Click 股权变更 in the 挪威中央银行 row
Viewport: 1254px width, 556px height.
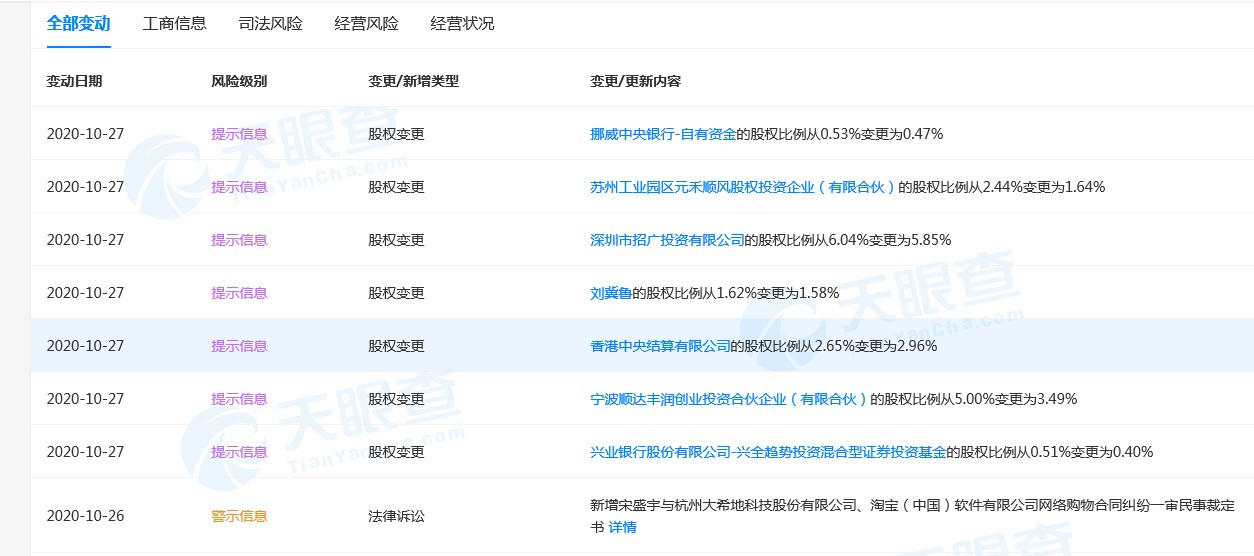tap(396, 133)
